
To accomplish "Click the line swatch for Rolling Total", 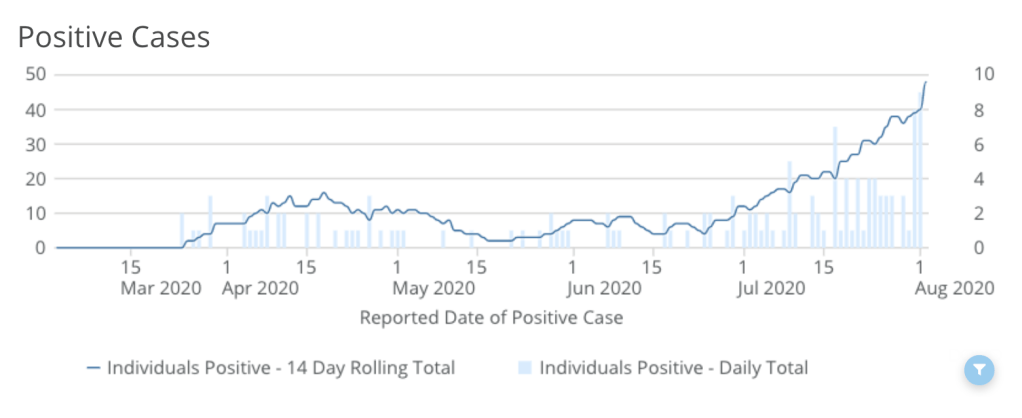I will pos(94,368).
